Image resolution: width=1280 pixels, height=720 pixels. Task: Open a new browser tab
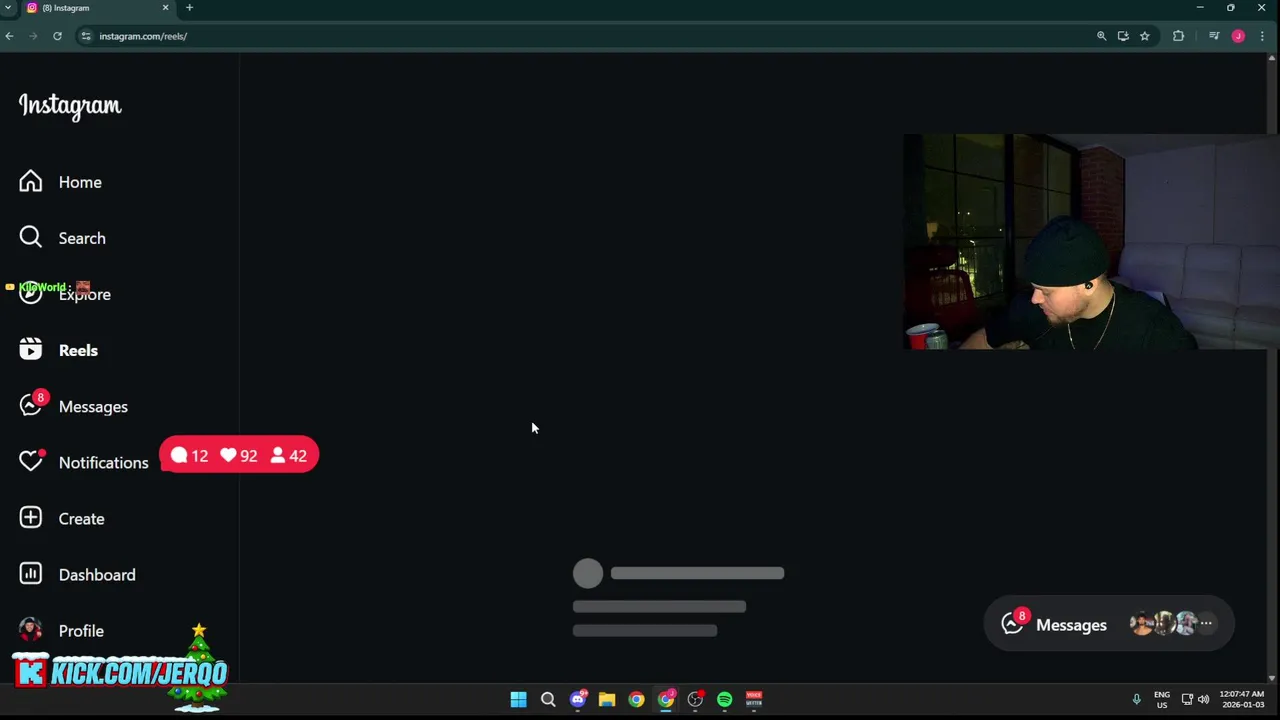coord(189,8)
